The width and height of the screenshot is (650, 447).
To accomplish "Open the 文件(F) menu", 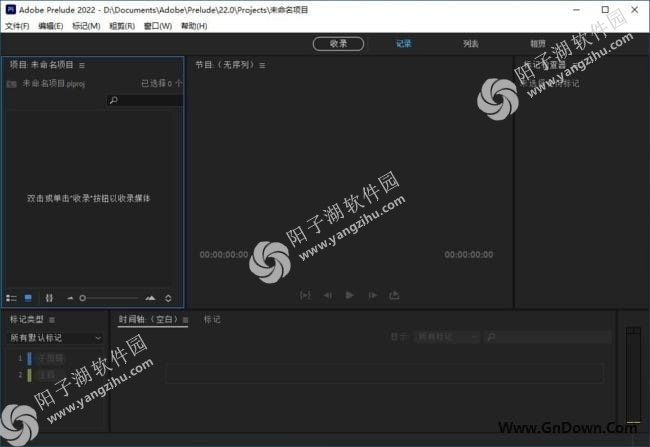I will [x=17, y=26].
